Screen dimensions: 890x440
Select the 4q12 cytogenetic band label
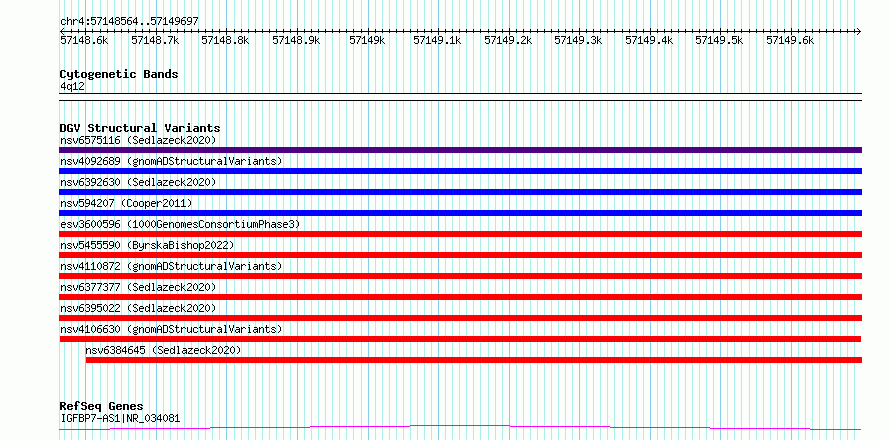pos(72,86)
